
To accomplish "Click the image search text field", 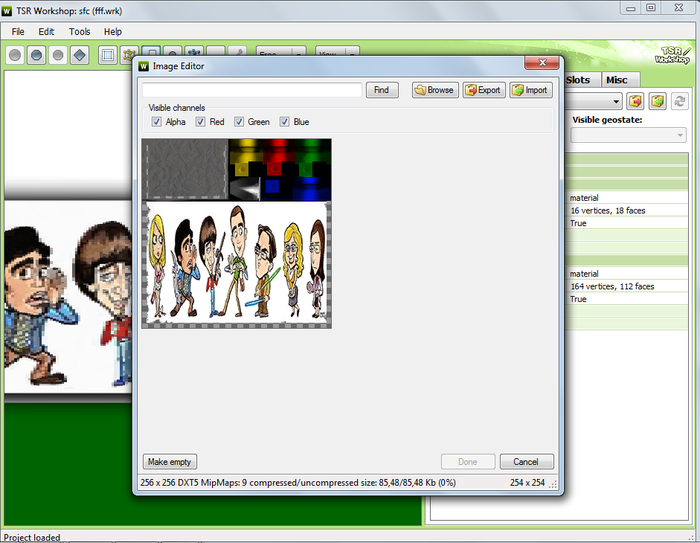I will [x=252, y=90].
